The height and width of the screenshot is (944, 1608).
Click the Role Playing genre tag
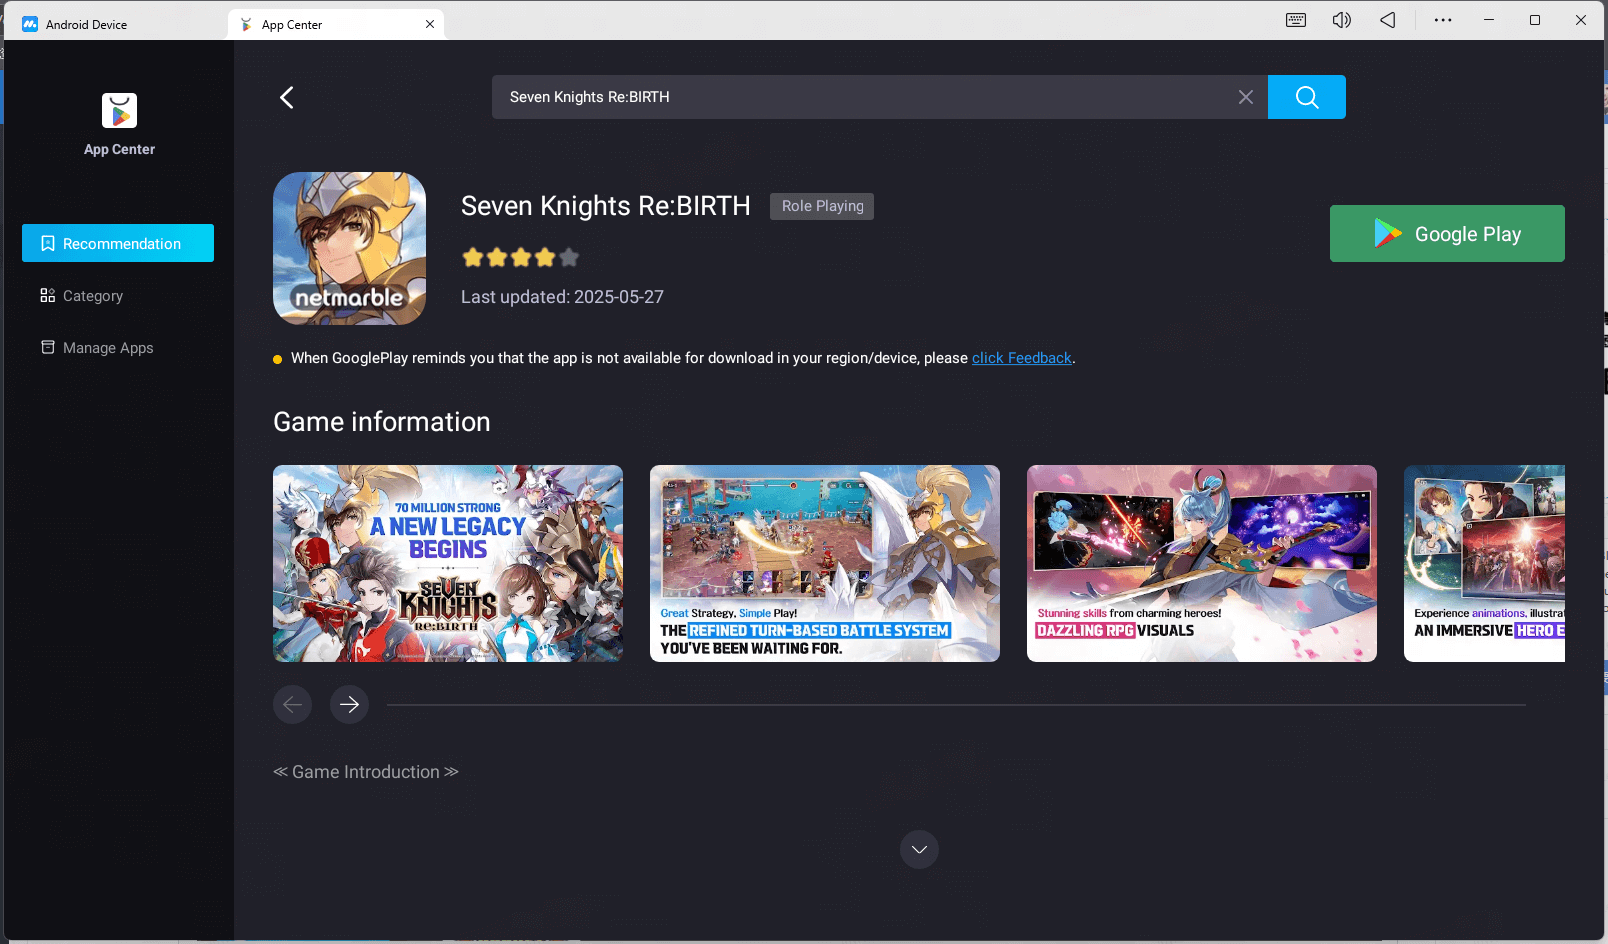pyautogui.click(x=822, y=206)
